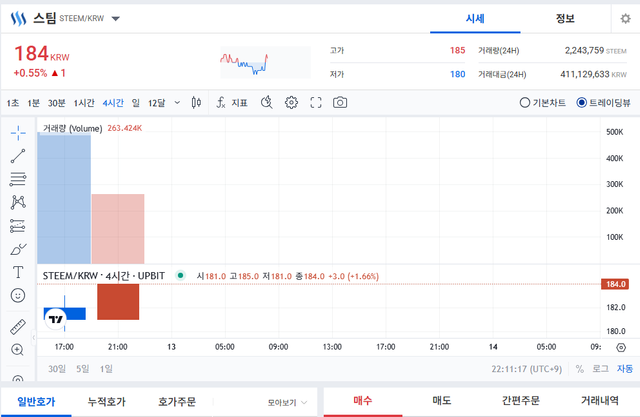Set date range to 1일
This screenshot has width=640, height=417.
pyautogui.click(x=106, y=369)
